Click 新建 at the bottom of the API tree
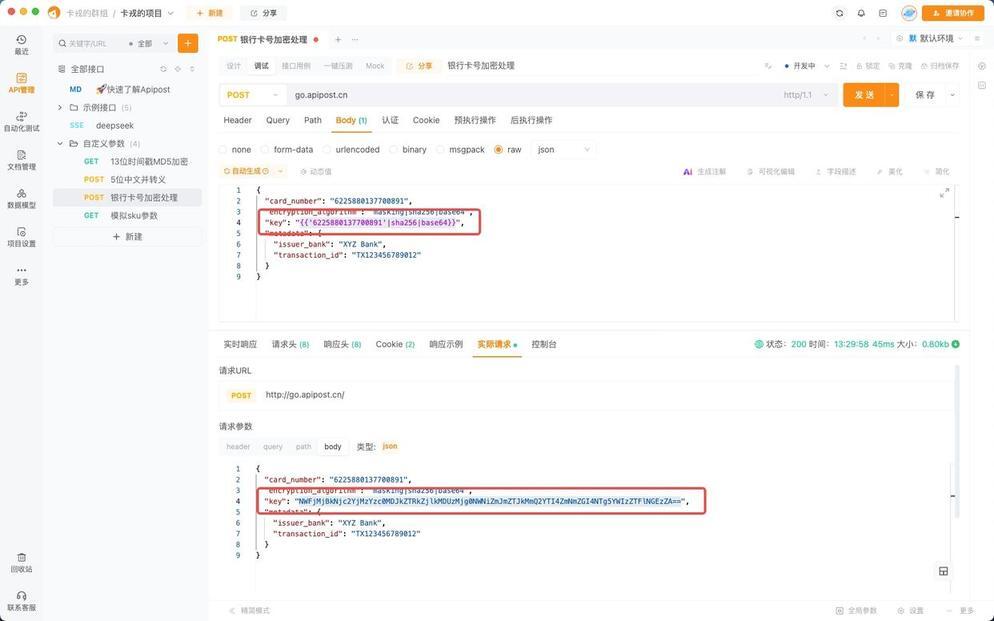This screenshot has width=994, height=621. pos(127,236)
